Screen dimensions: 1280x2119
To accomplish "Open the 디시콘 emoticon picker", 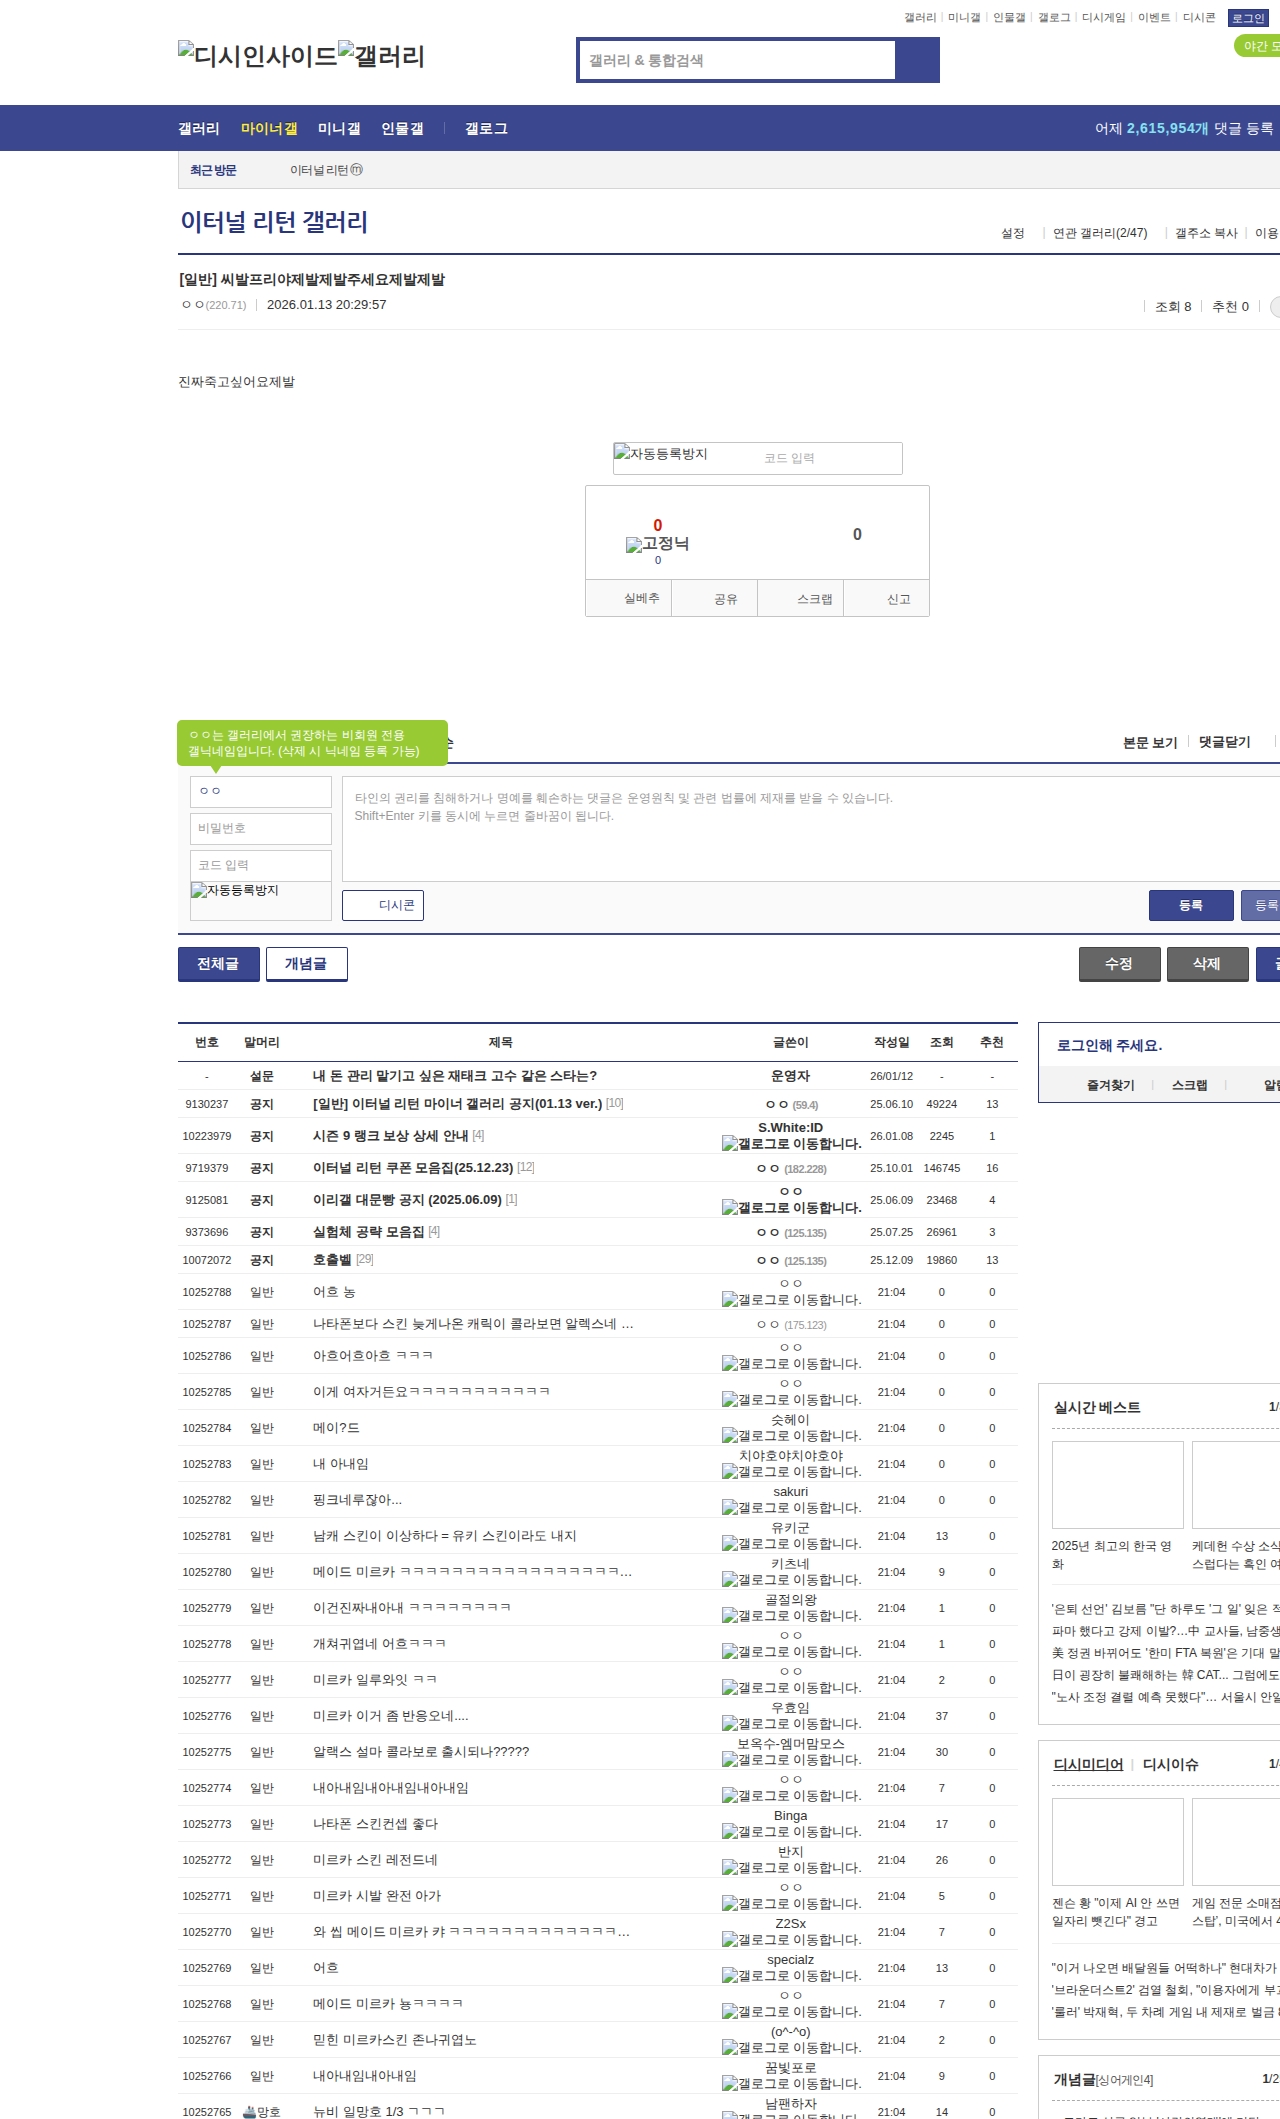I will point(383,905).
